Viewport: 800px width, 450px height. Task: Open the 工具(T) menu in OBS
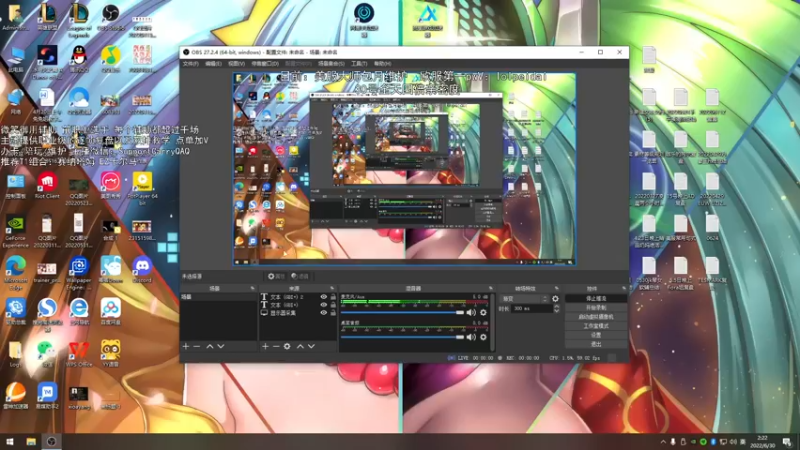[x=359, y=64]
